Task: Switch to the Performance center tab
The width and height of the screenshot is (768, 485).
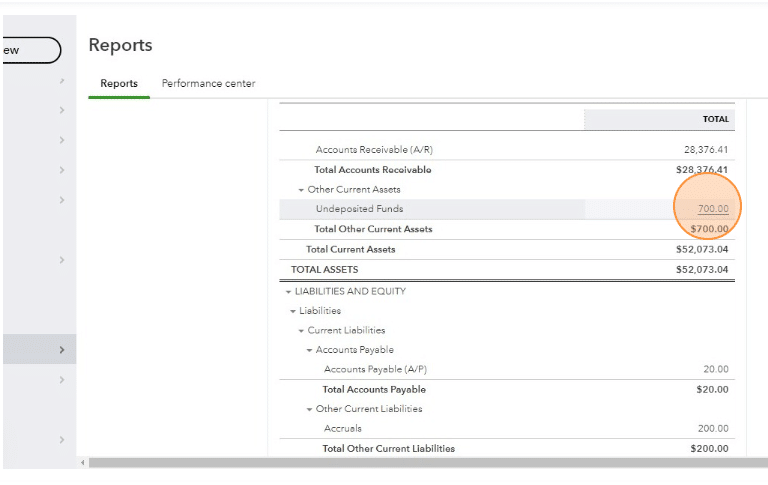Action: coord(208,83)
